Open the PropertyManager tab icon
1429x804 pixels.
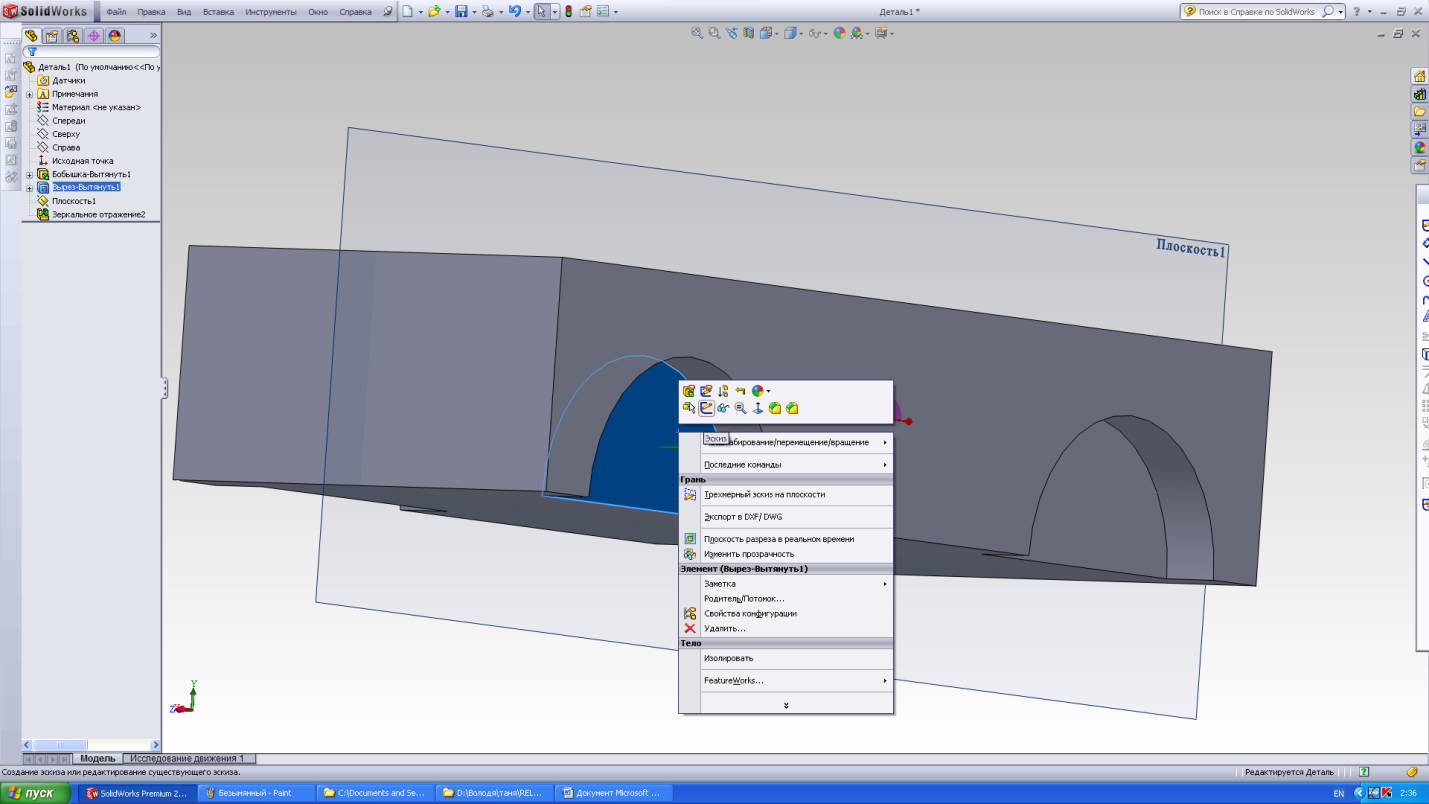(x=50, y=35)
